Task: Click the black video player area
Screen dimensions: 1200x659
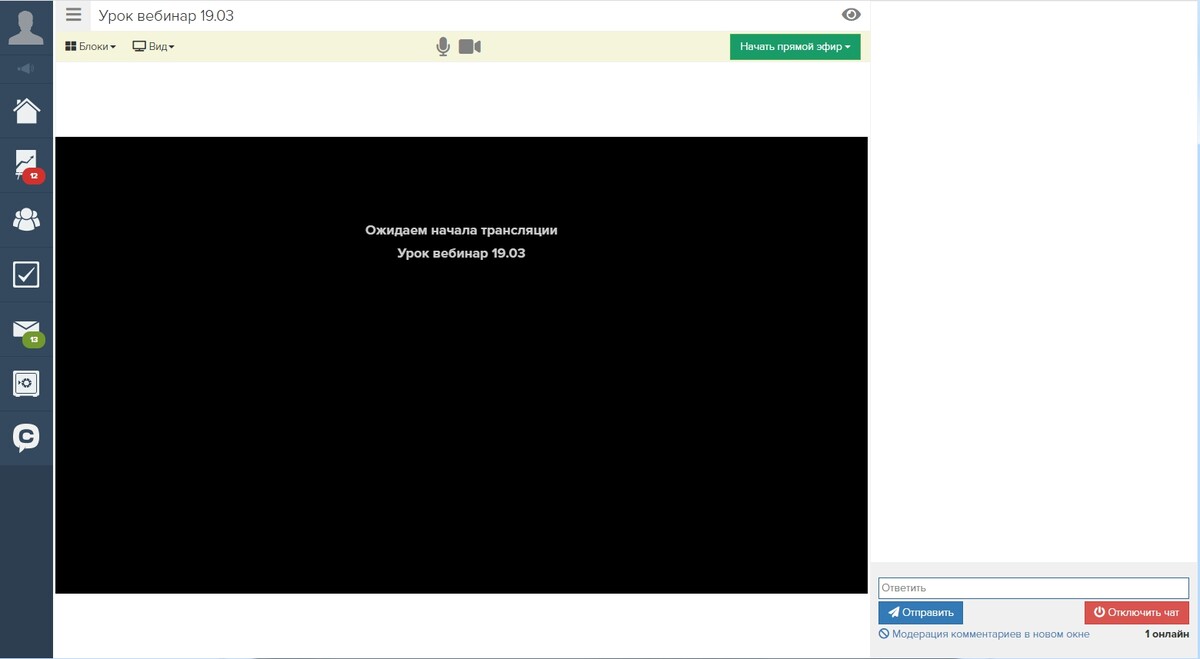Action: click(x=461, y=365)
